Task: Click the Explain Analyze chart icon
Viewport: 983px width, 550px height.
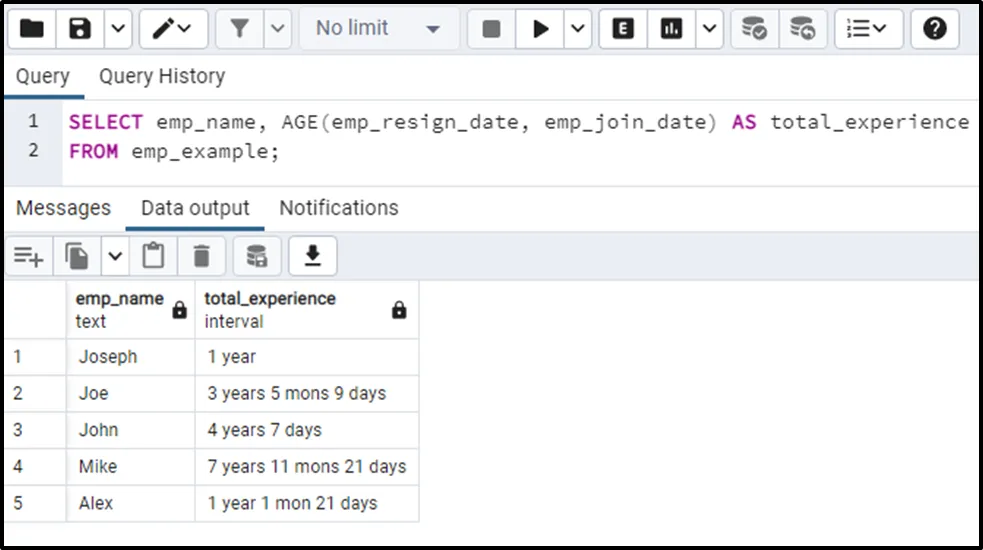Action: coord(671,29)
